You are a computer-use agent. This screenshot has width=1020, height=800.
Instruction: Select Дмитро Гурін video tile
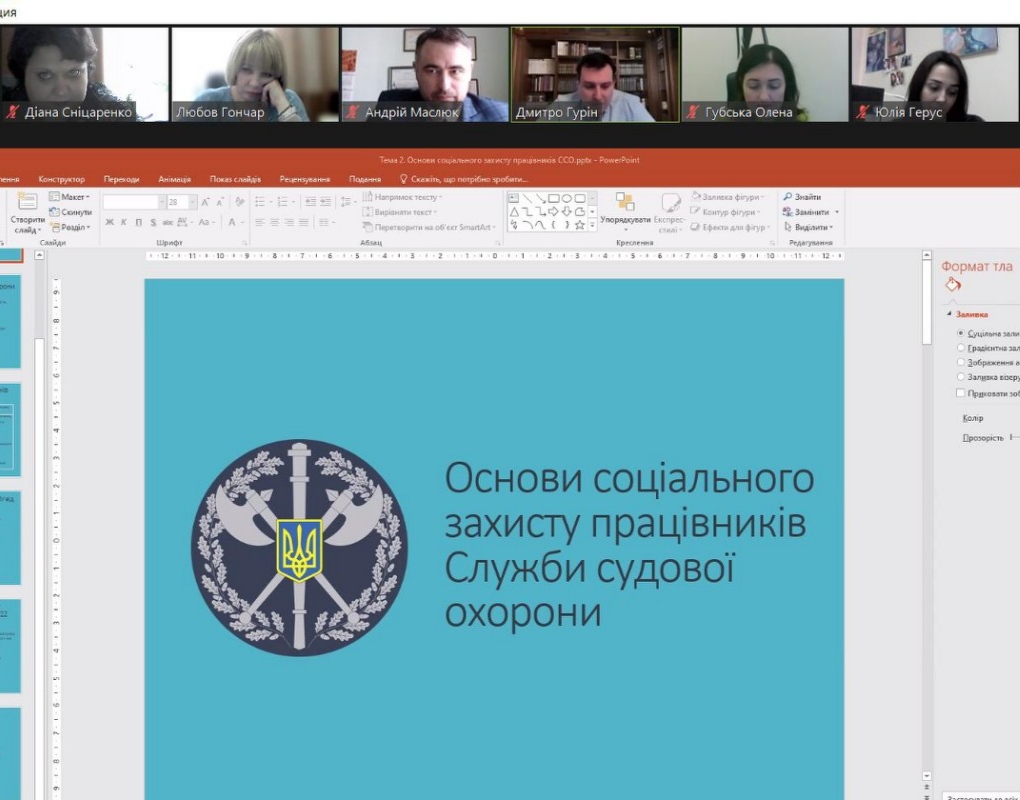point(595,74)
